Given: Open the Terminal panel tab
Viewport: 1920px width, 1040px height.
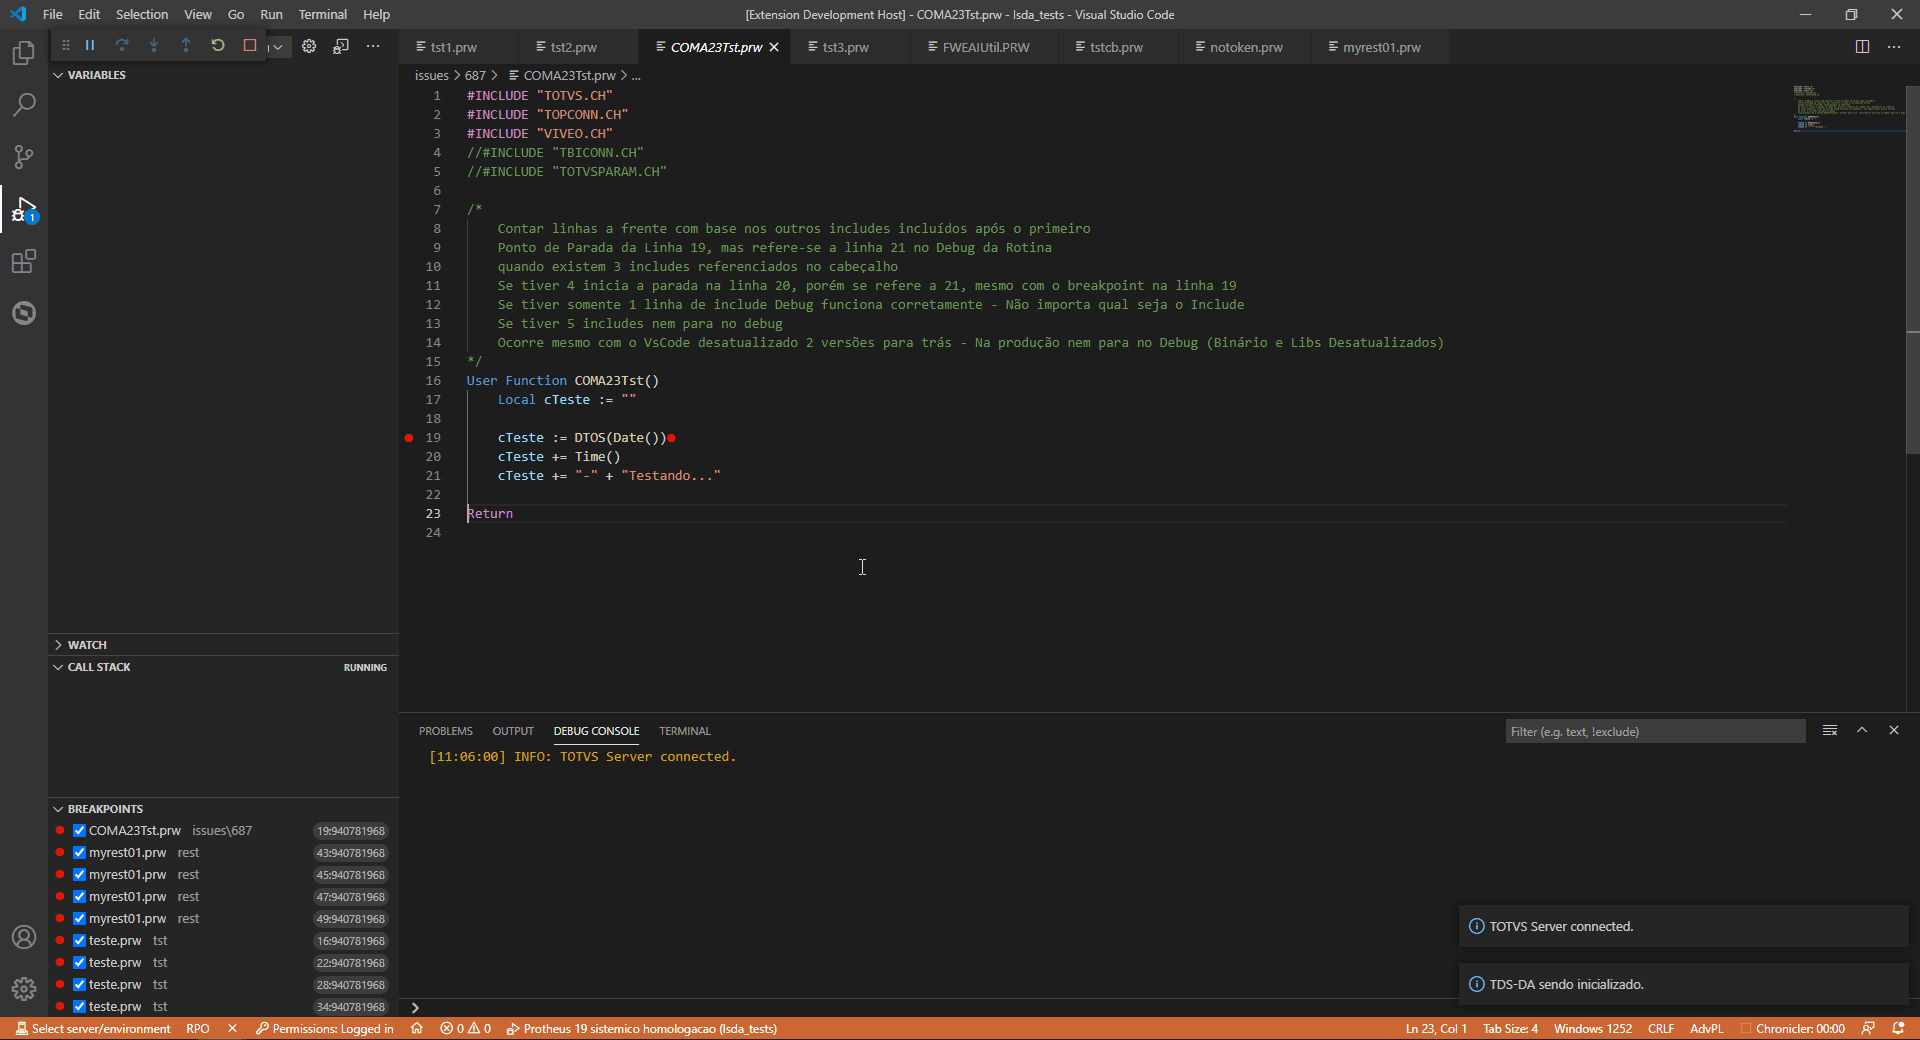Looking at the screenshot, I should tap(684, 731).
